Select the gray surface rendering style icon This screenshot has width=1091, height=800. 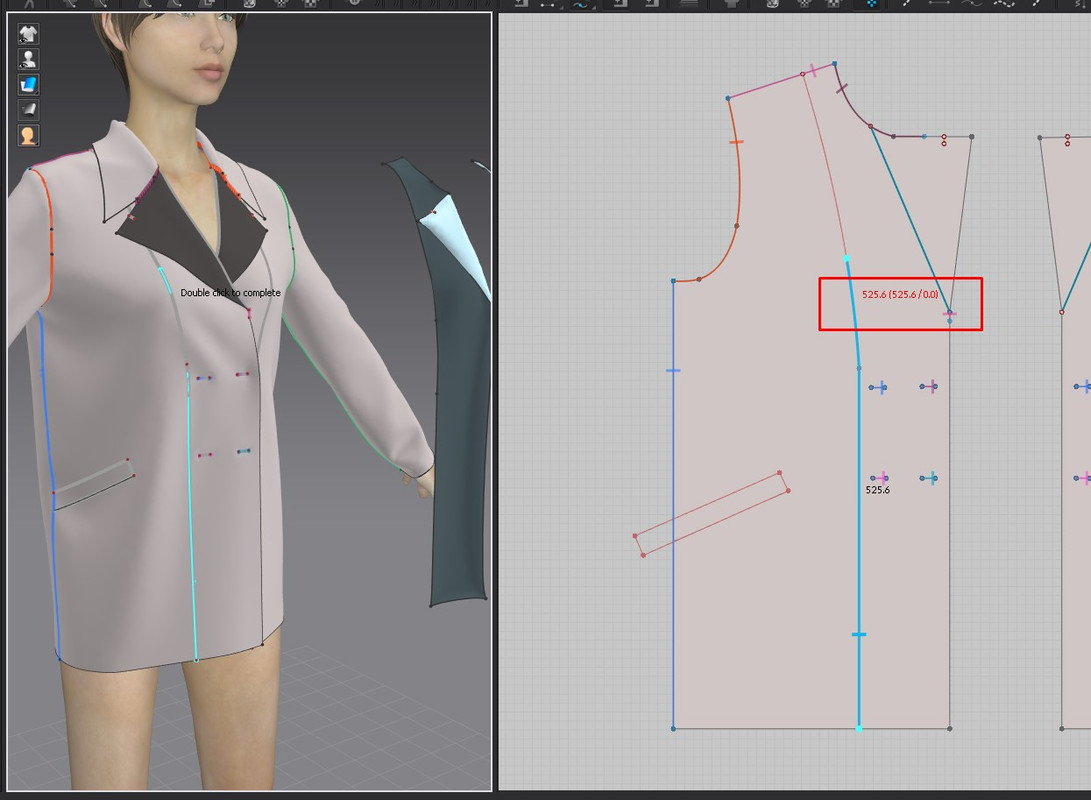tap(28, 109)
